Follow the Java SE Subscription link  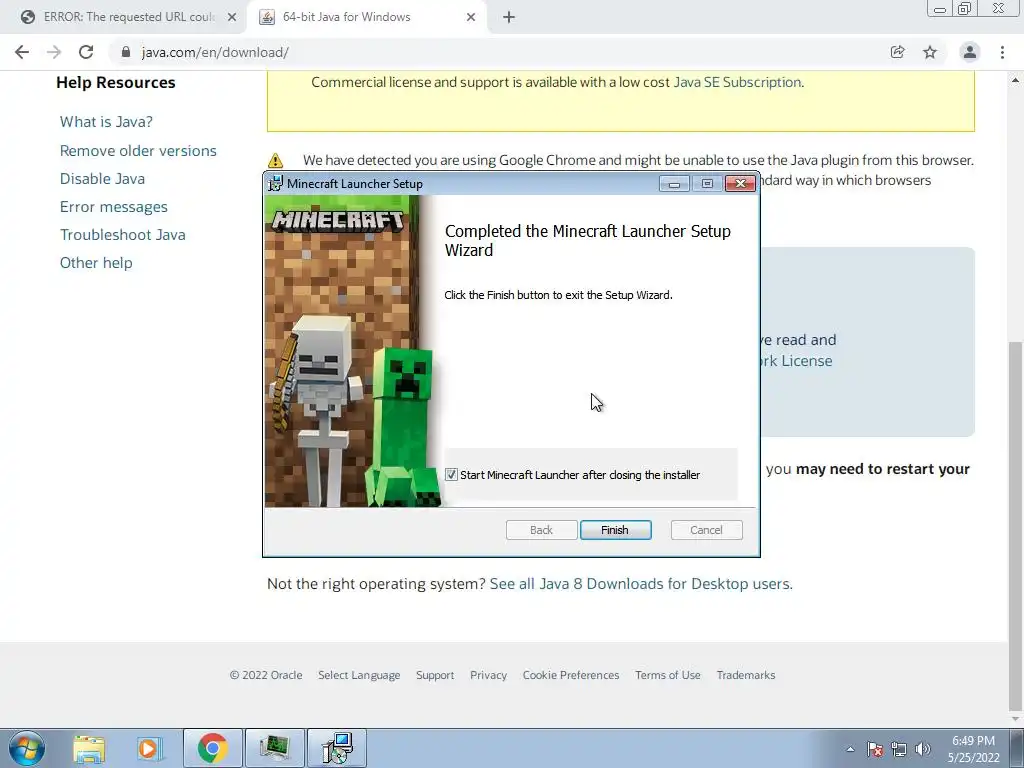[x=737, y=82]
